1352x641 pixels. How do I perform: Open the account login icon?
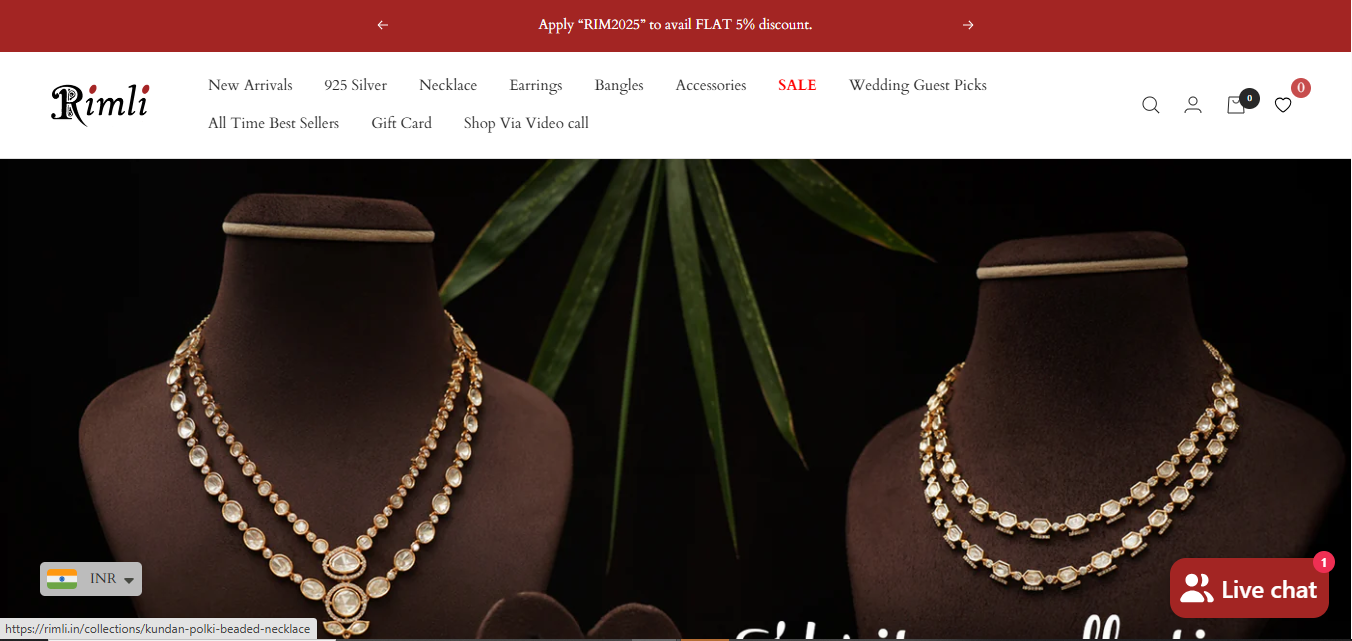click(x=1193, y=105)
